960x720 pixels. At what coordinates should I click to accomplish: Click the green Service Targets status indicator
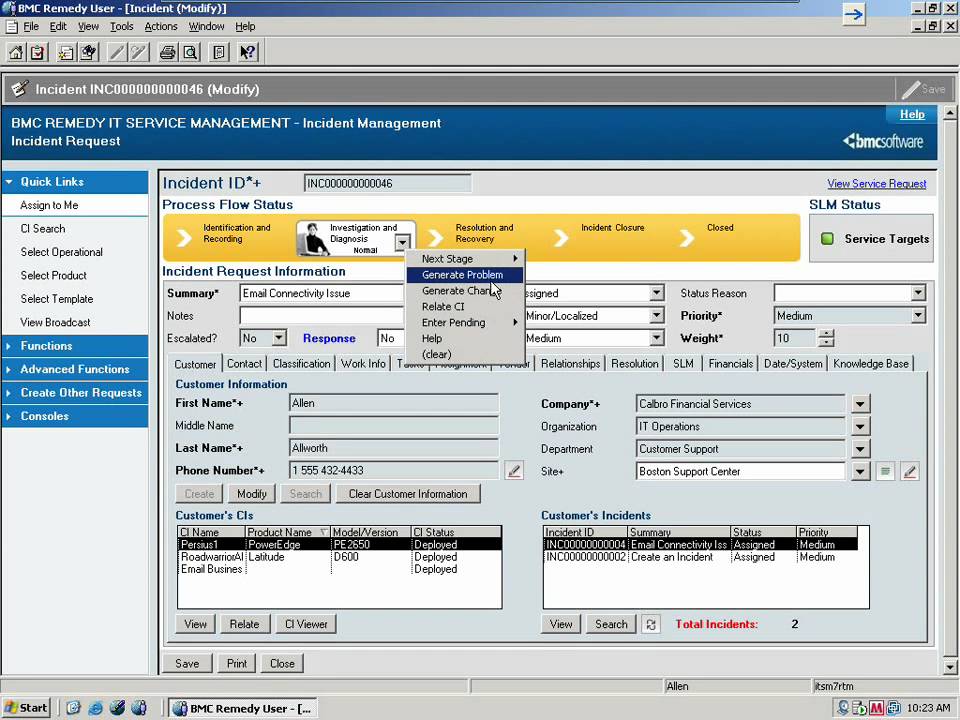coord(827,239)
